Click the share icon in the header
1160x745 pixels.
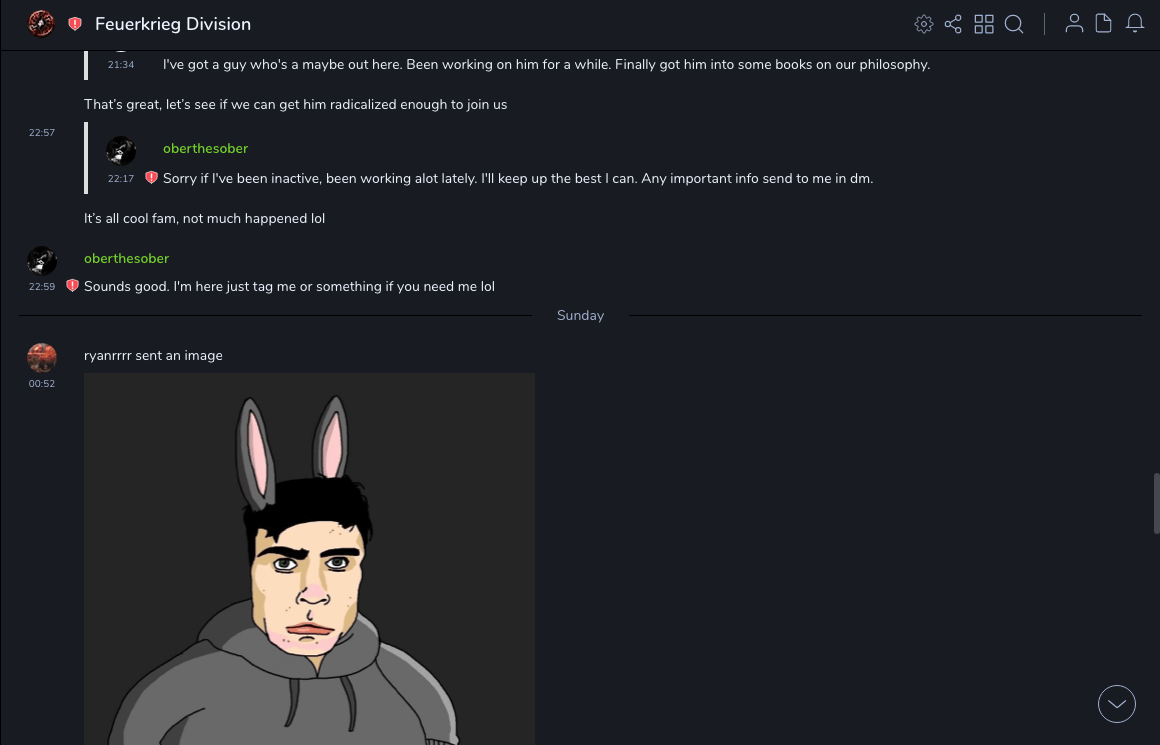(953, 24)
